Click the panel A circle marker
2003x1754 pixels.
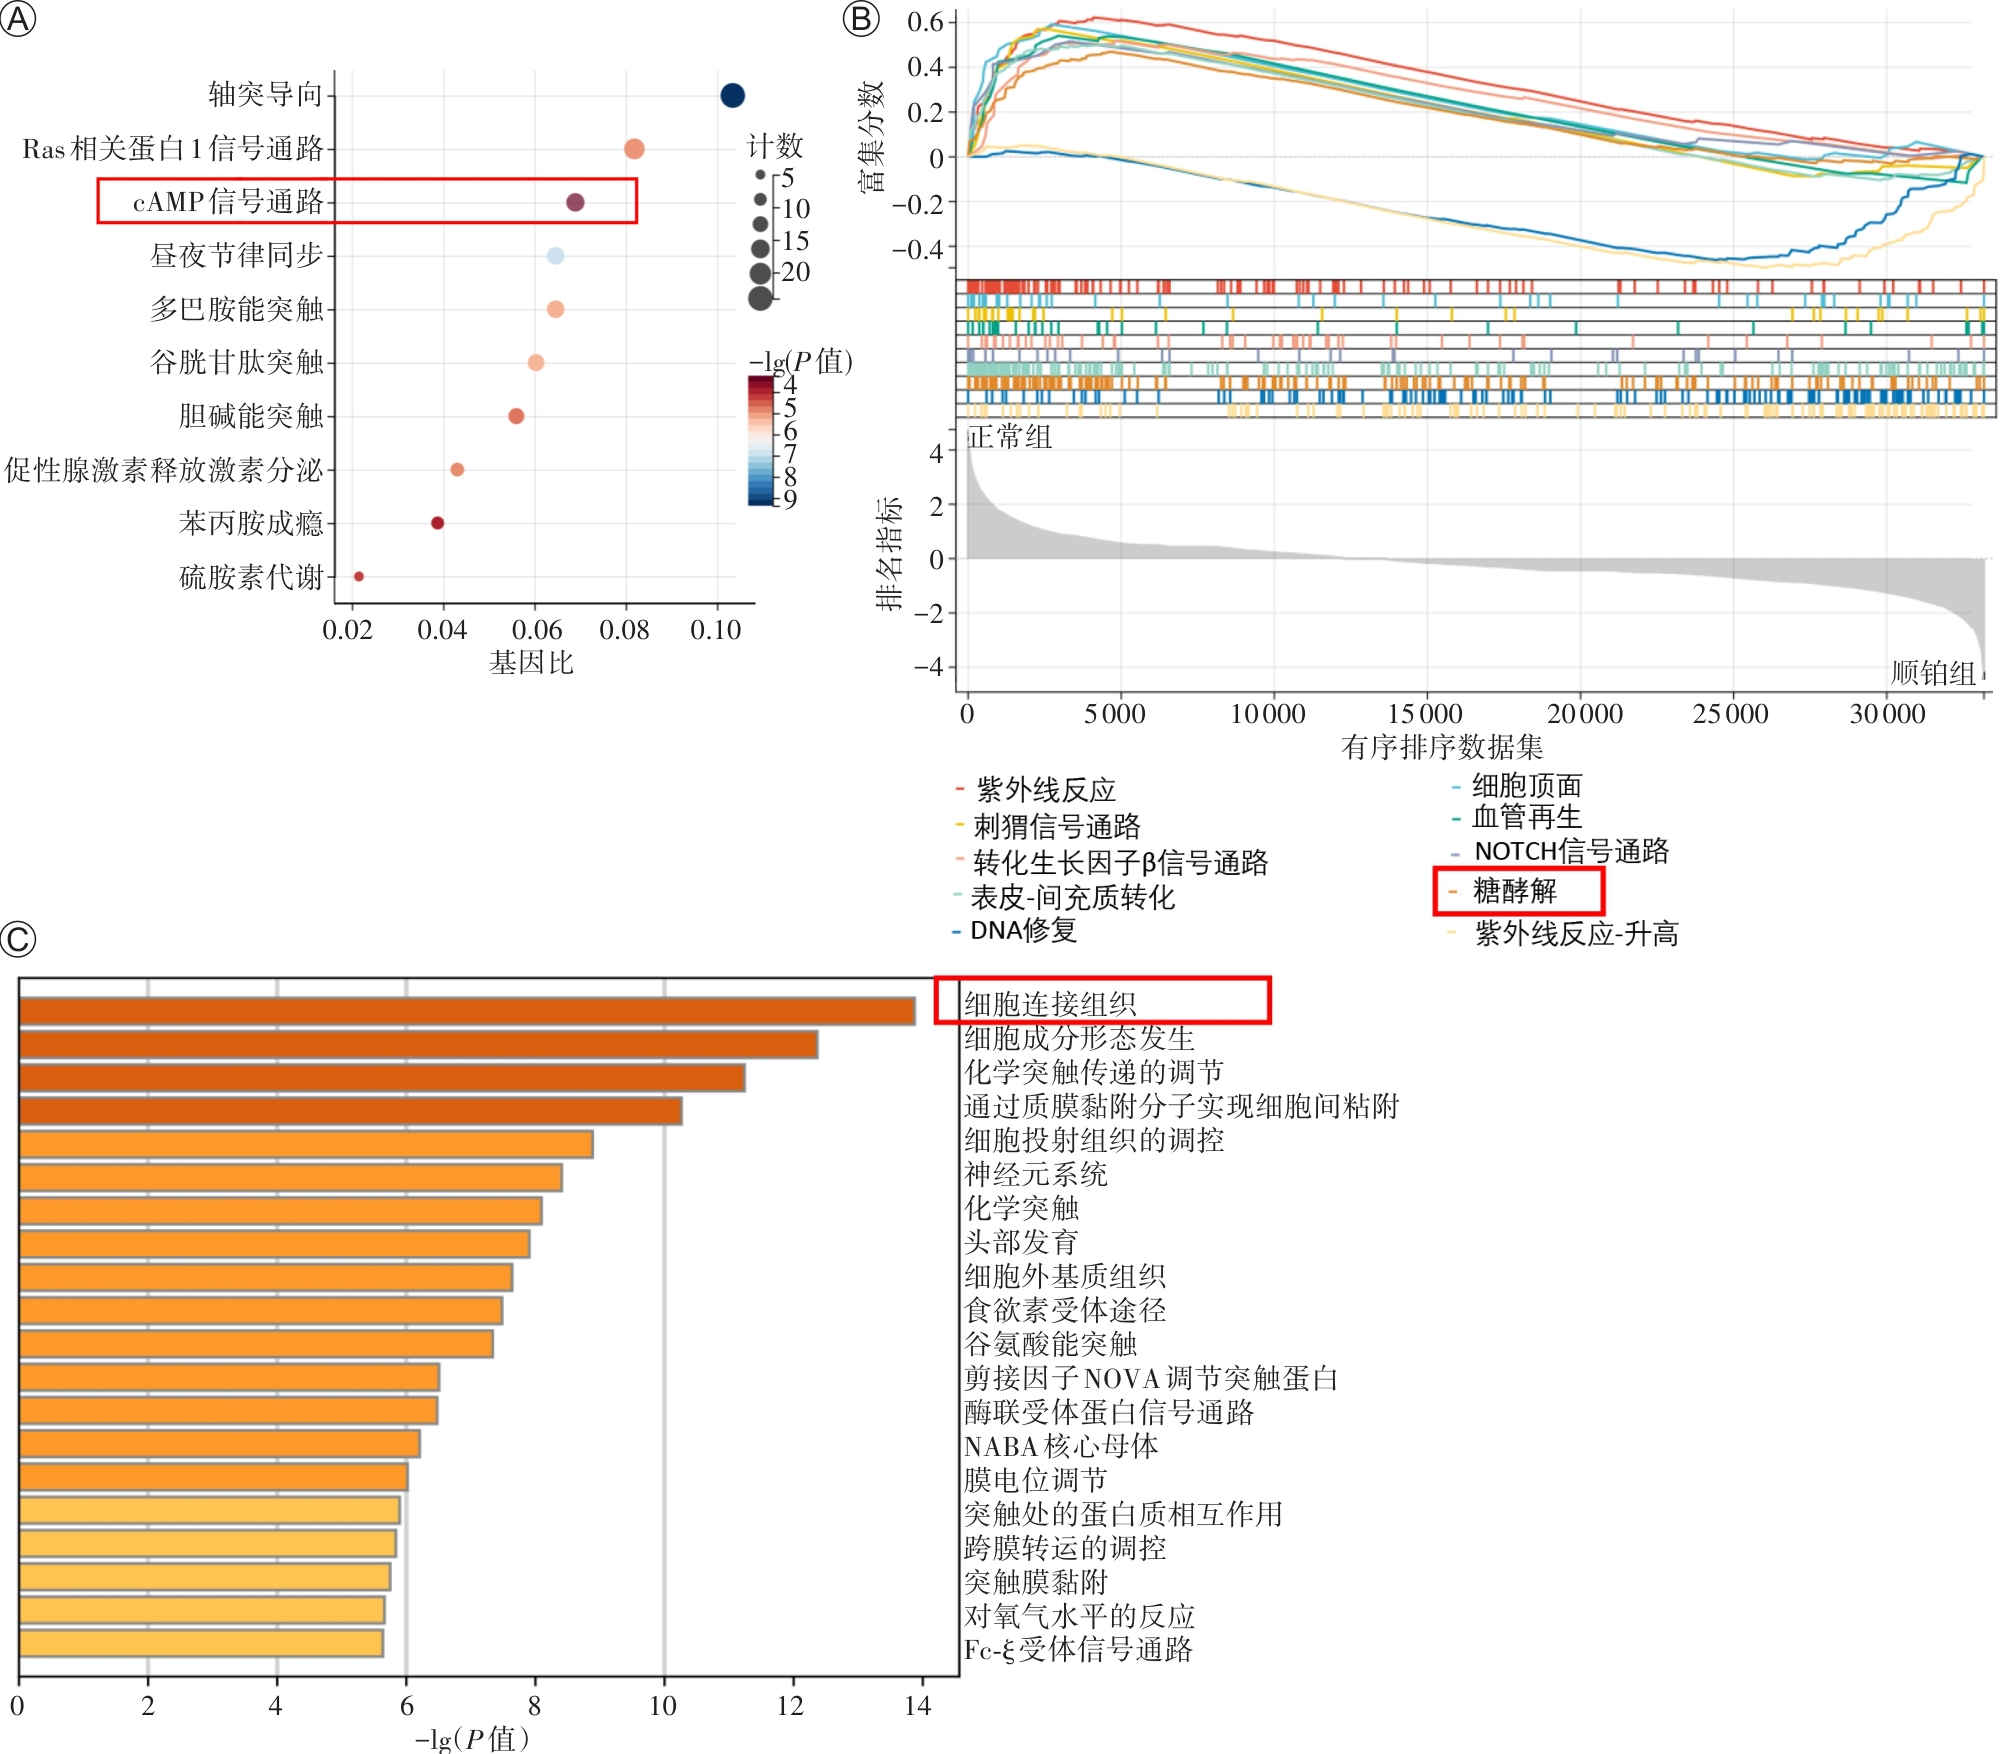tap(18, 19)
